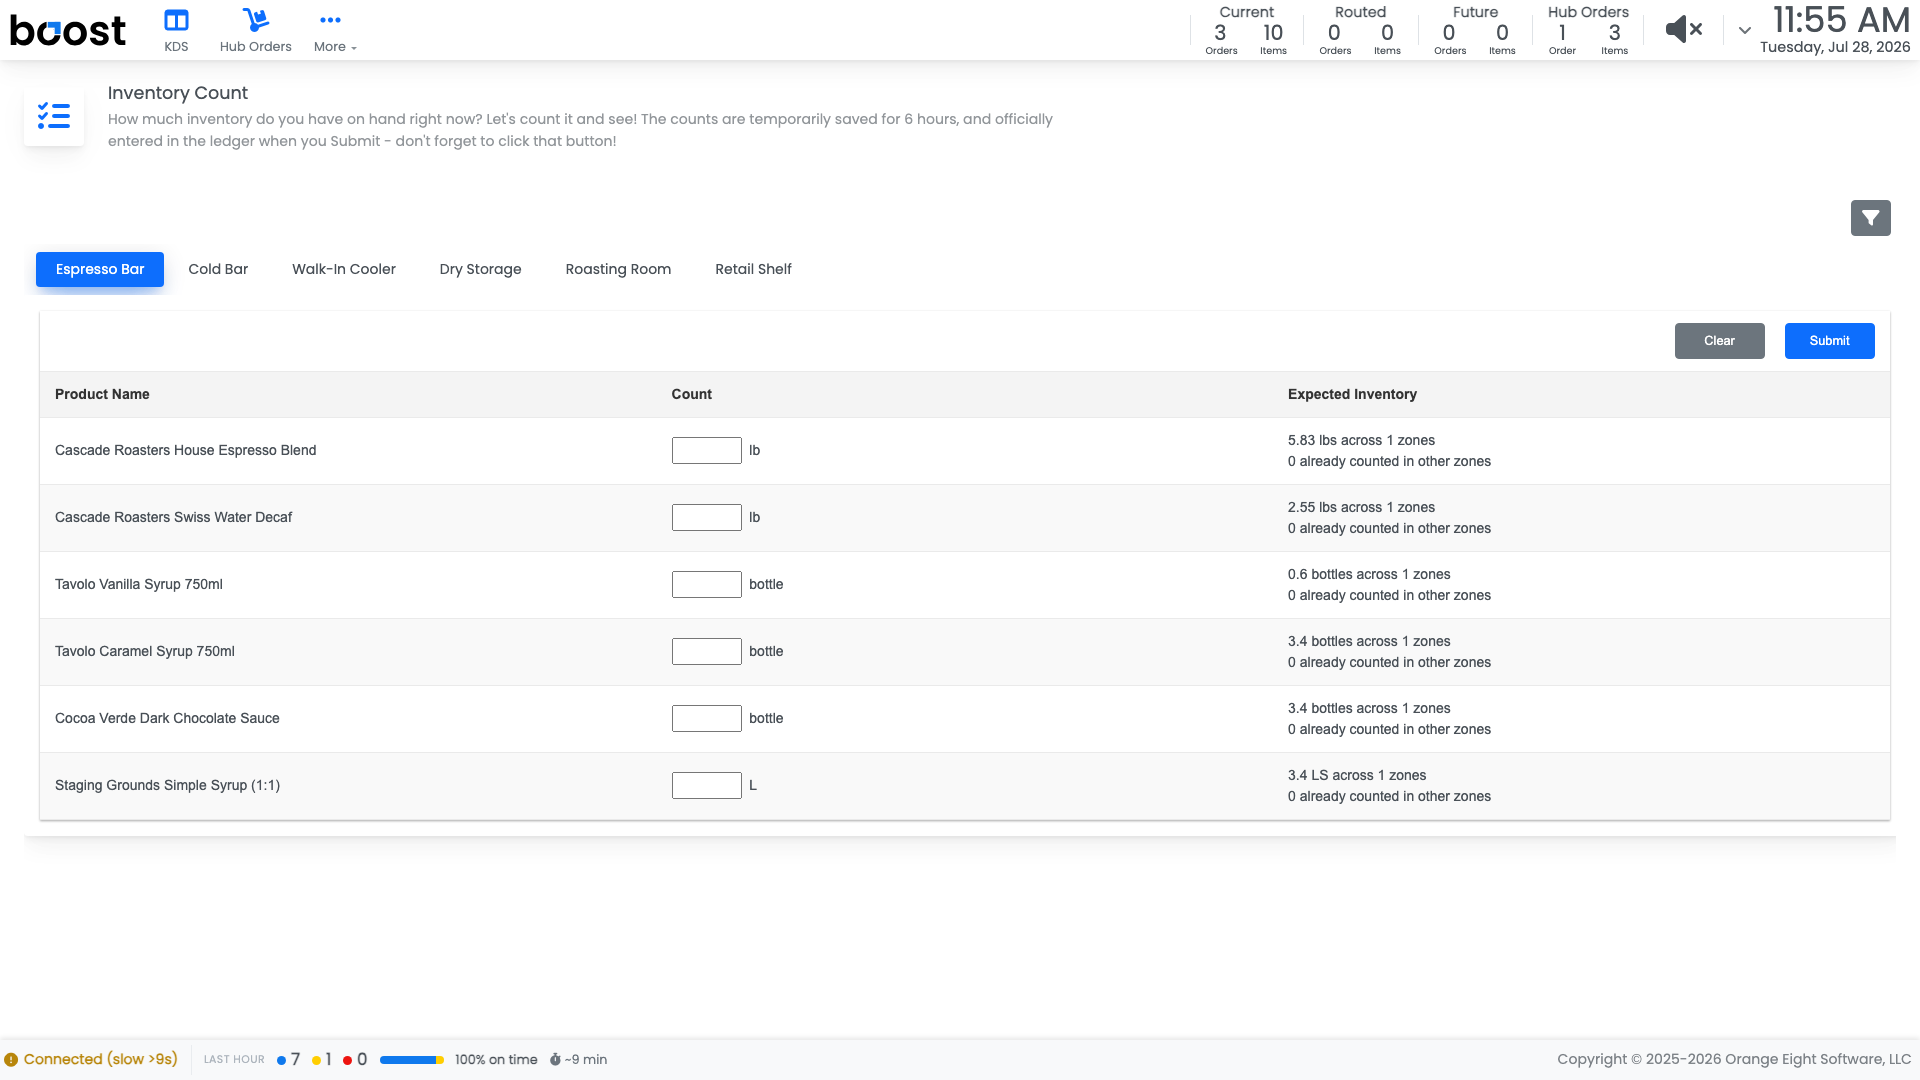Toggle the muted speaker icon
Screen dimensions: 1920x1080
(1684, 30)
